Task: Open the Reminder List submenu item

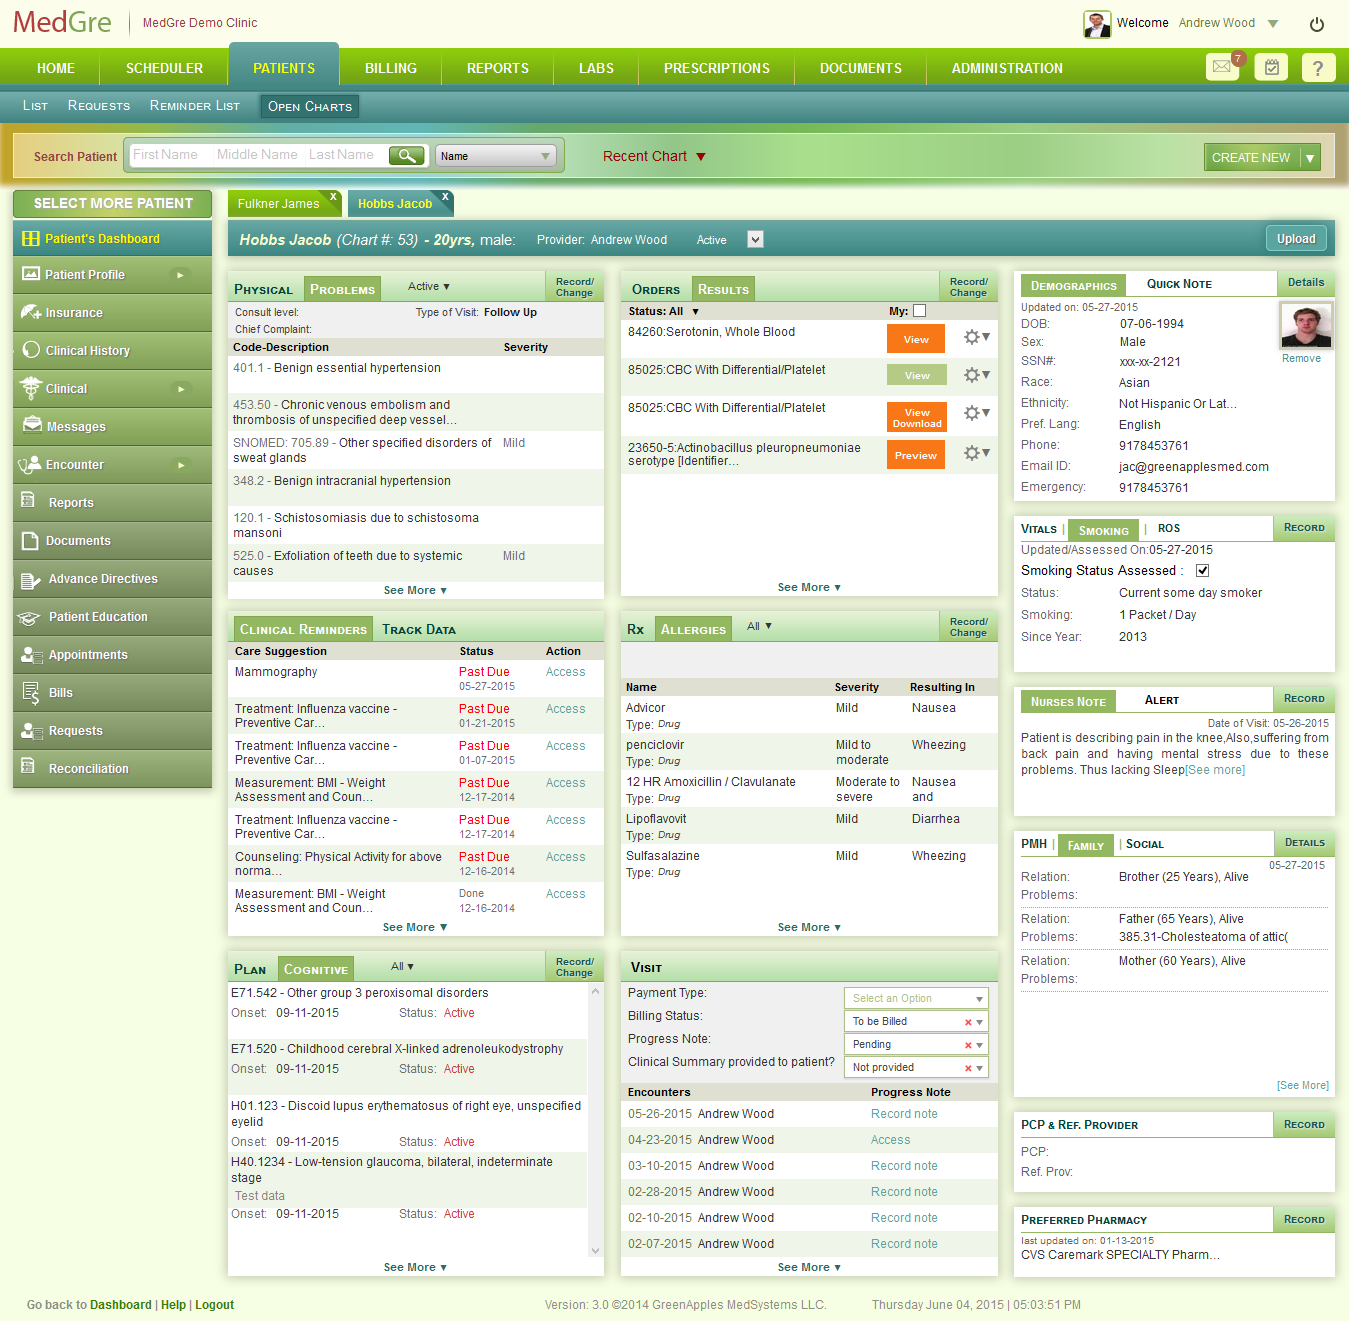Action: tap(195, 105)
